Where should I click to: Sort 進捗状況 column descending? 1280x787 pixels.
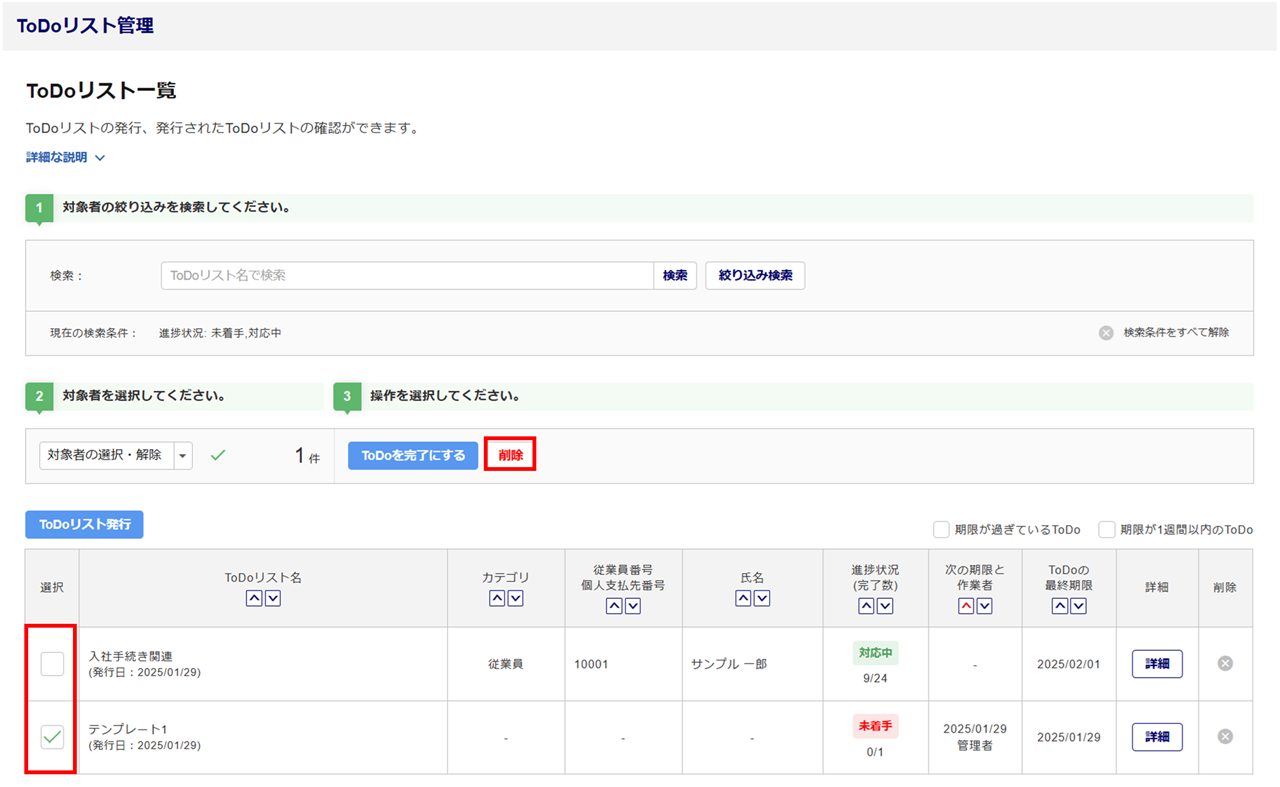coord(885,606)
